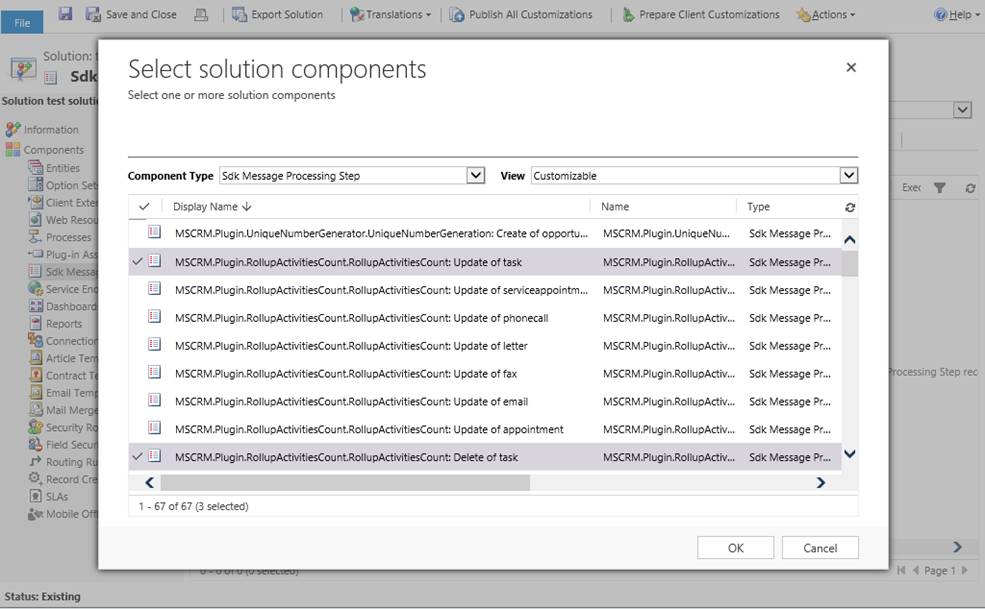Click the Web Resources icon in sidebar
This screenshot has width=985, height=609.
click(36, 219)
